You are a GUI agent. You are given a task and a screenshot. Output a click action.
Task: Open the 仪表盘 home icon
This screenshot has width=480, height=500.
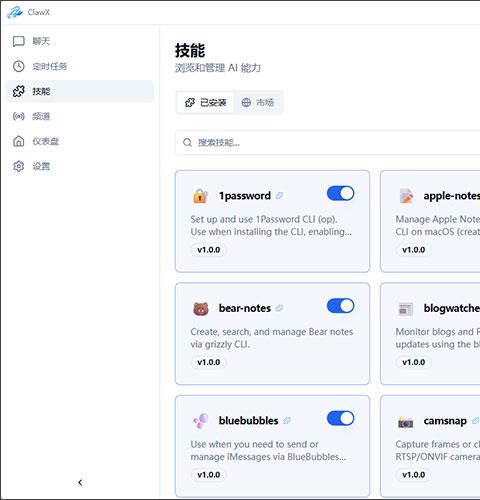point(19,141)
